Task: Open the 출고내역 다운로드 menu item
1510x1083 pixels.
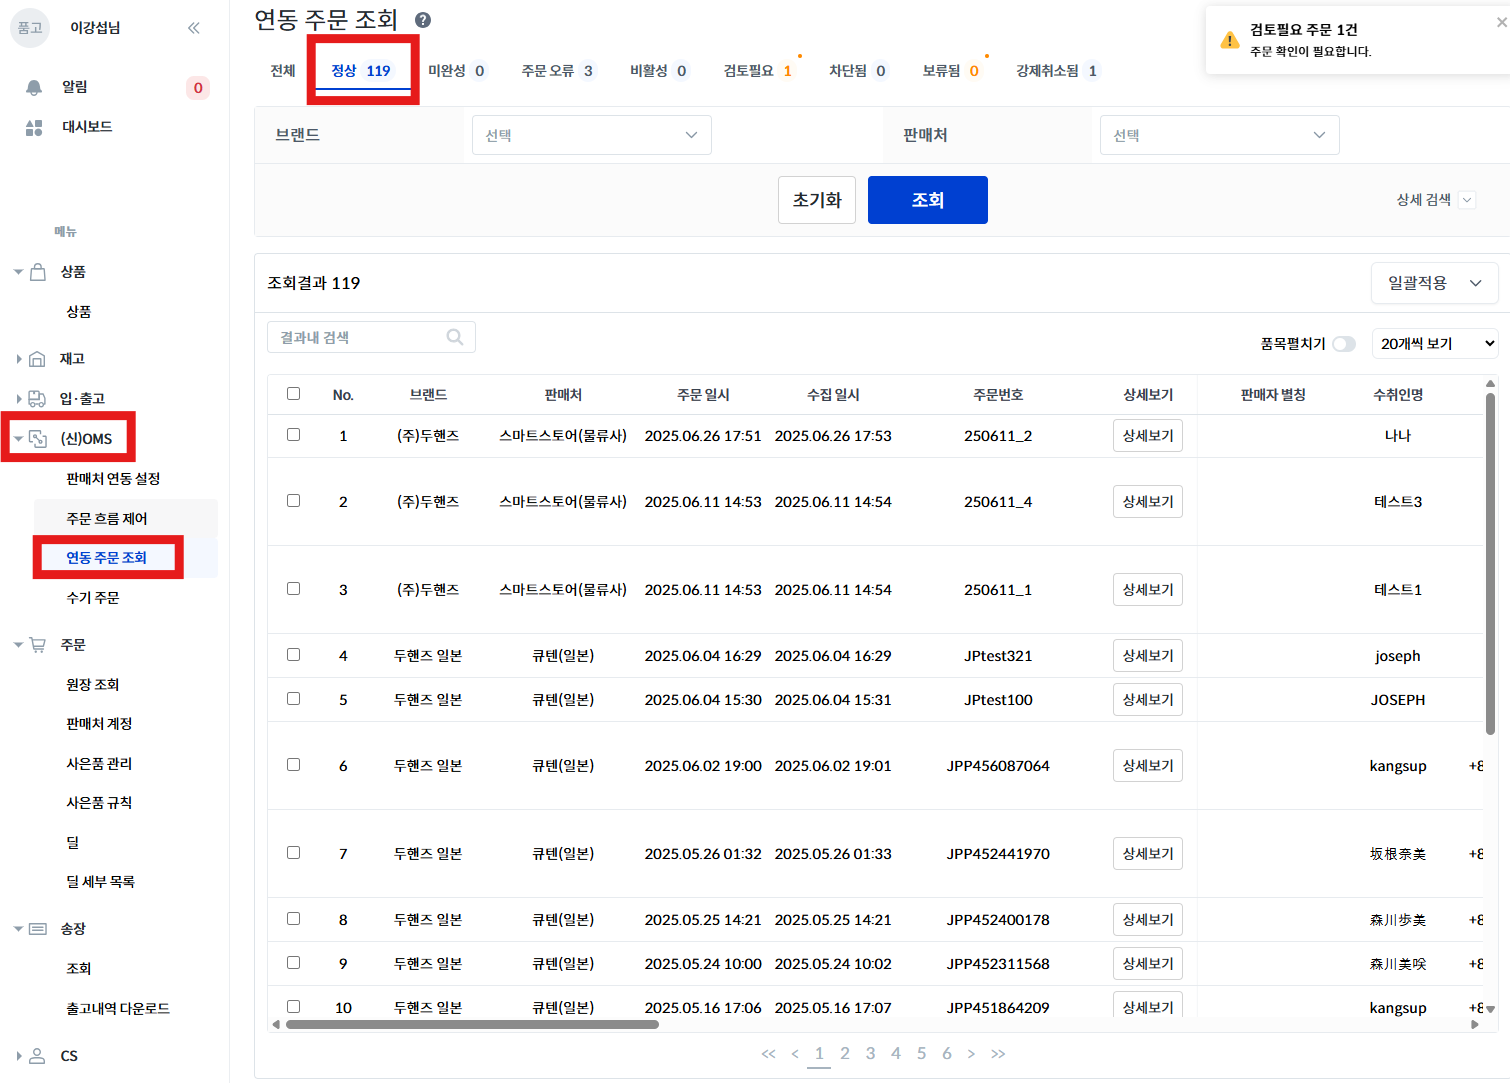Action: tap(118, 1009)
